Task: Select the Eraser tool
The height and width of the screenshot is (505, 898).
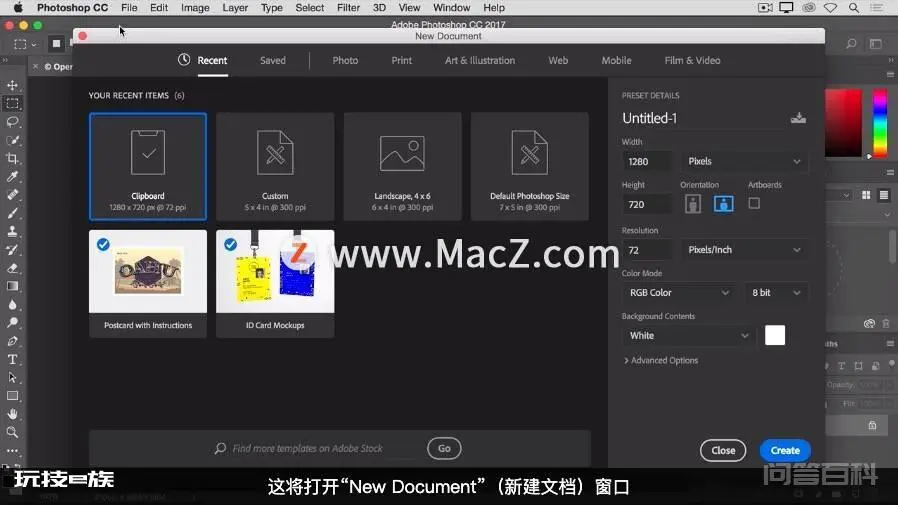Action: 12,268
